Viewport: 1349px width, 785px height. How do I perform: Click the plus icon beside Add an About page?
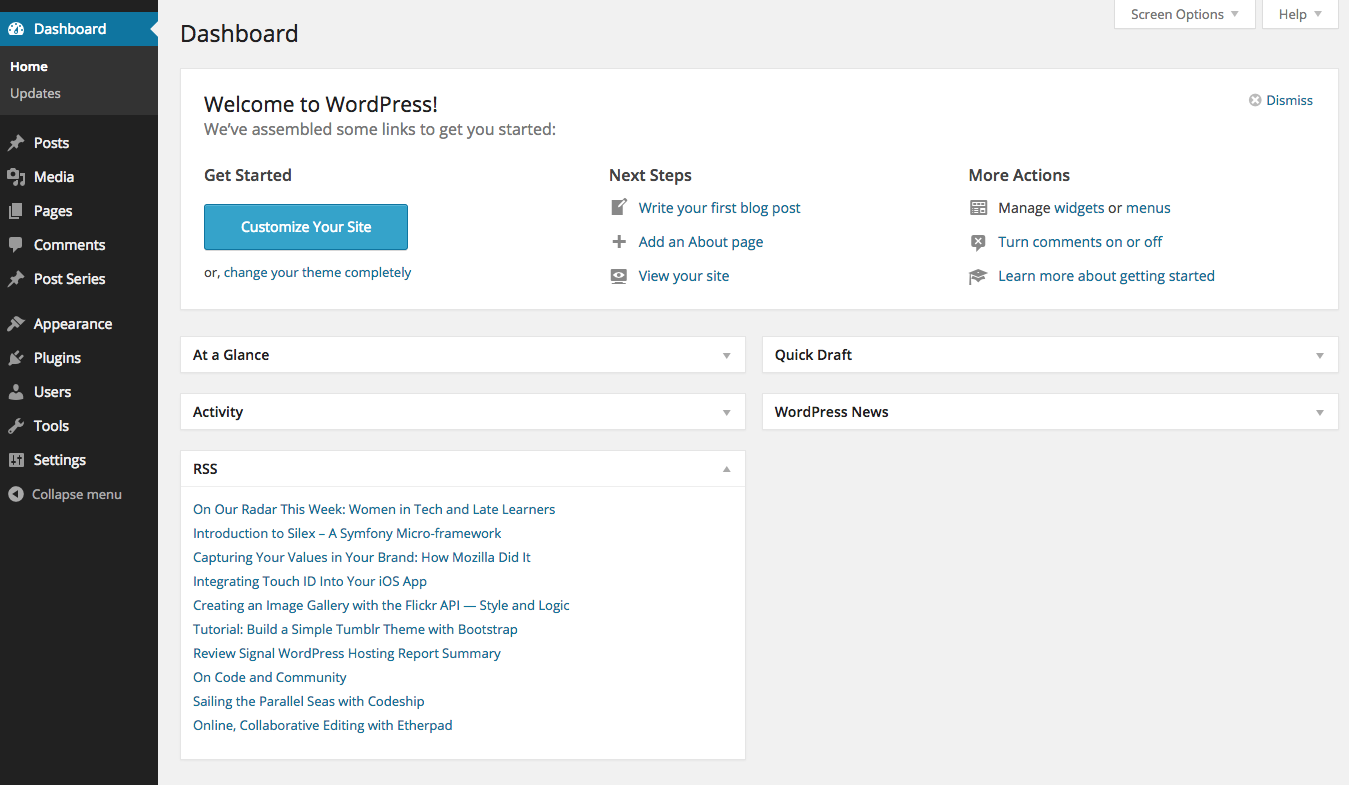click(x=619, y=242)
